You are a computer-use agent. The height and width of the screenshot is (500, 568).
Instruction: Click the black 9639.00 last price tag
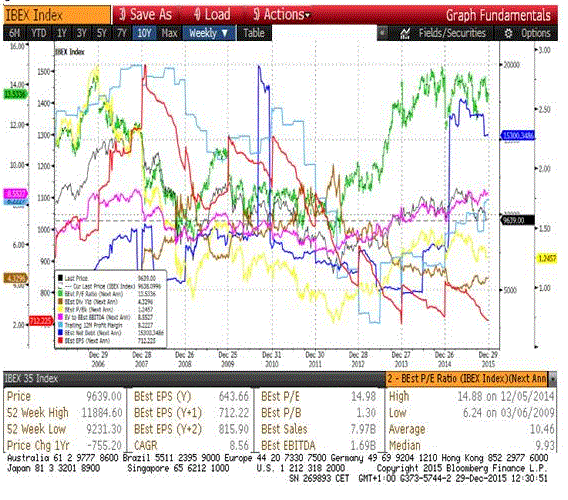(518, 220)
